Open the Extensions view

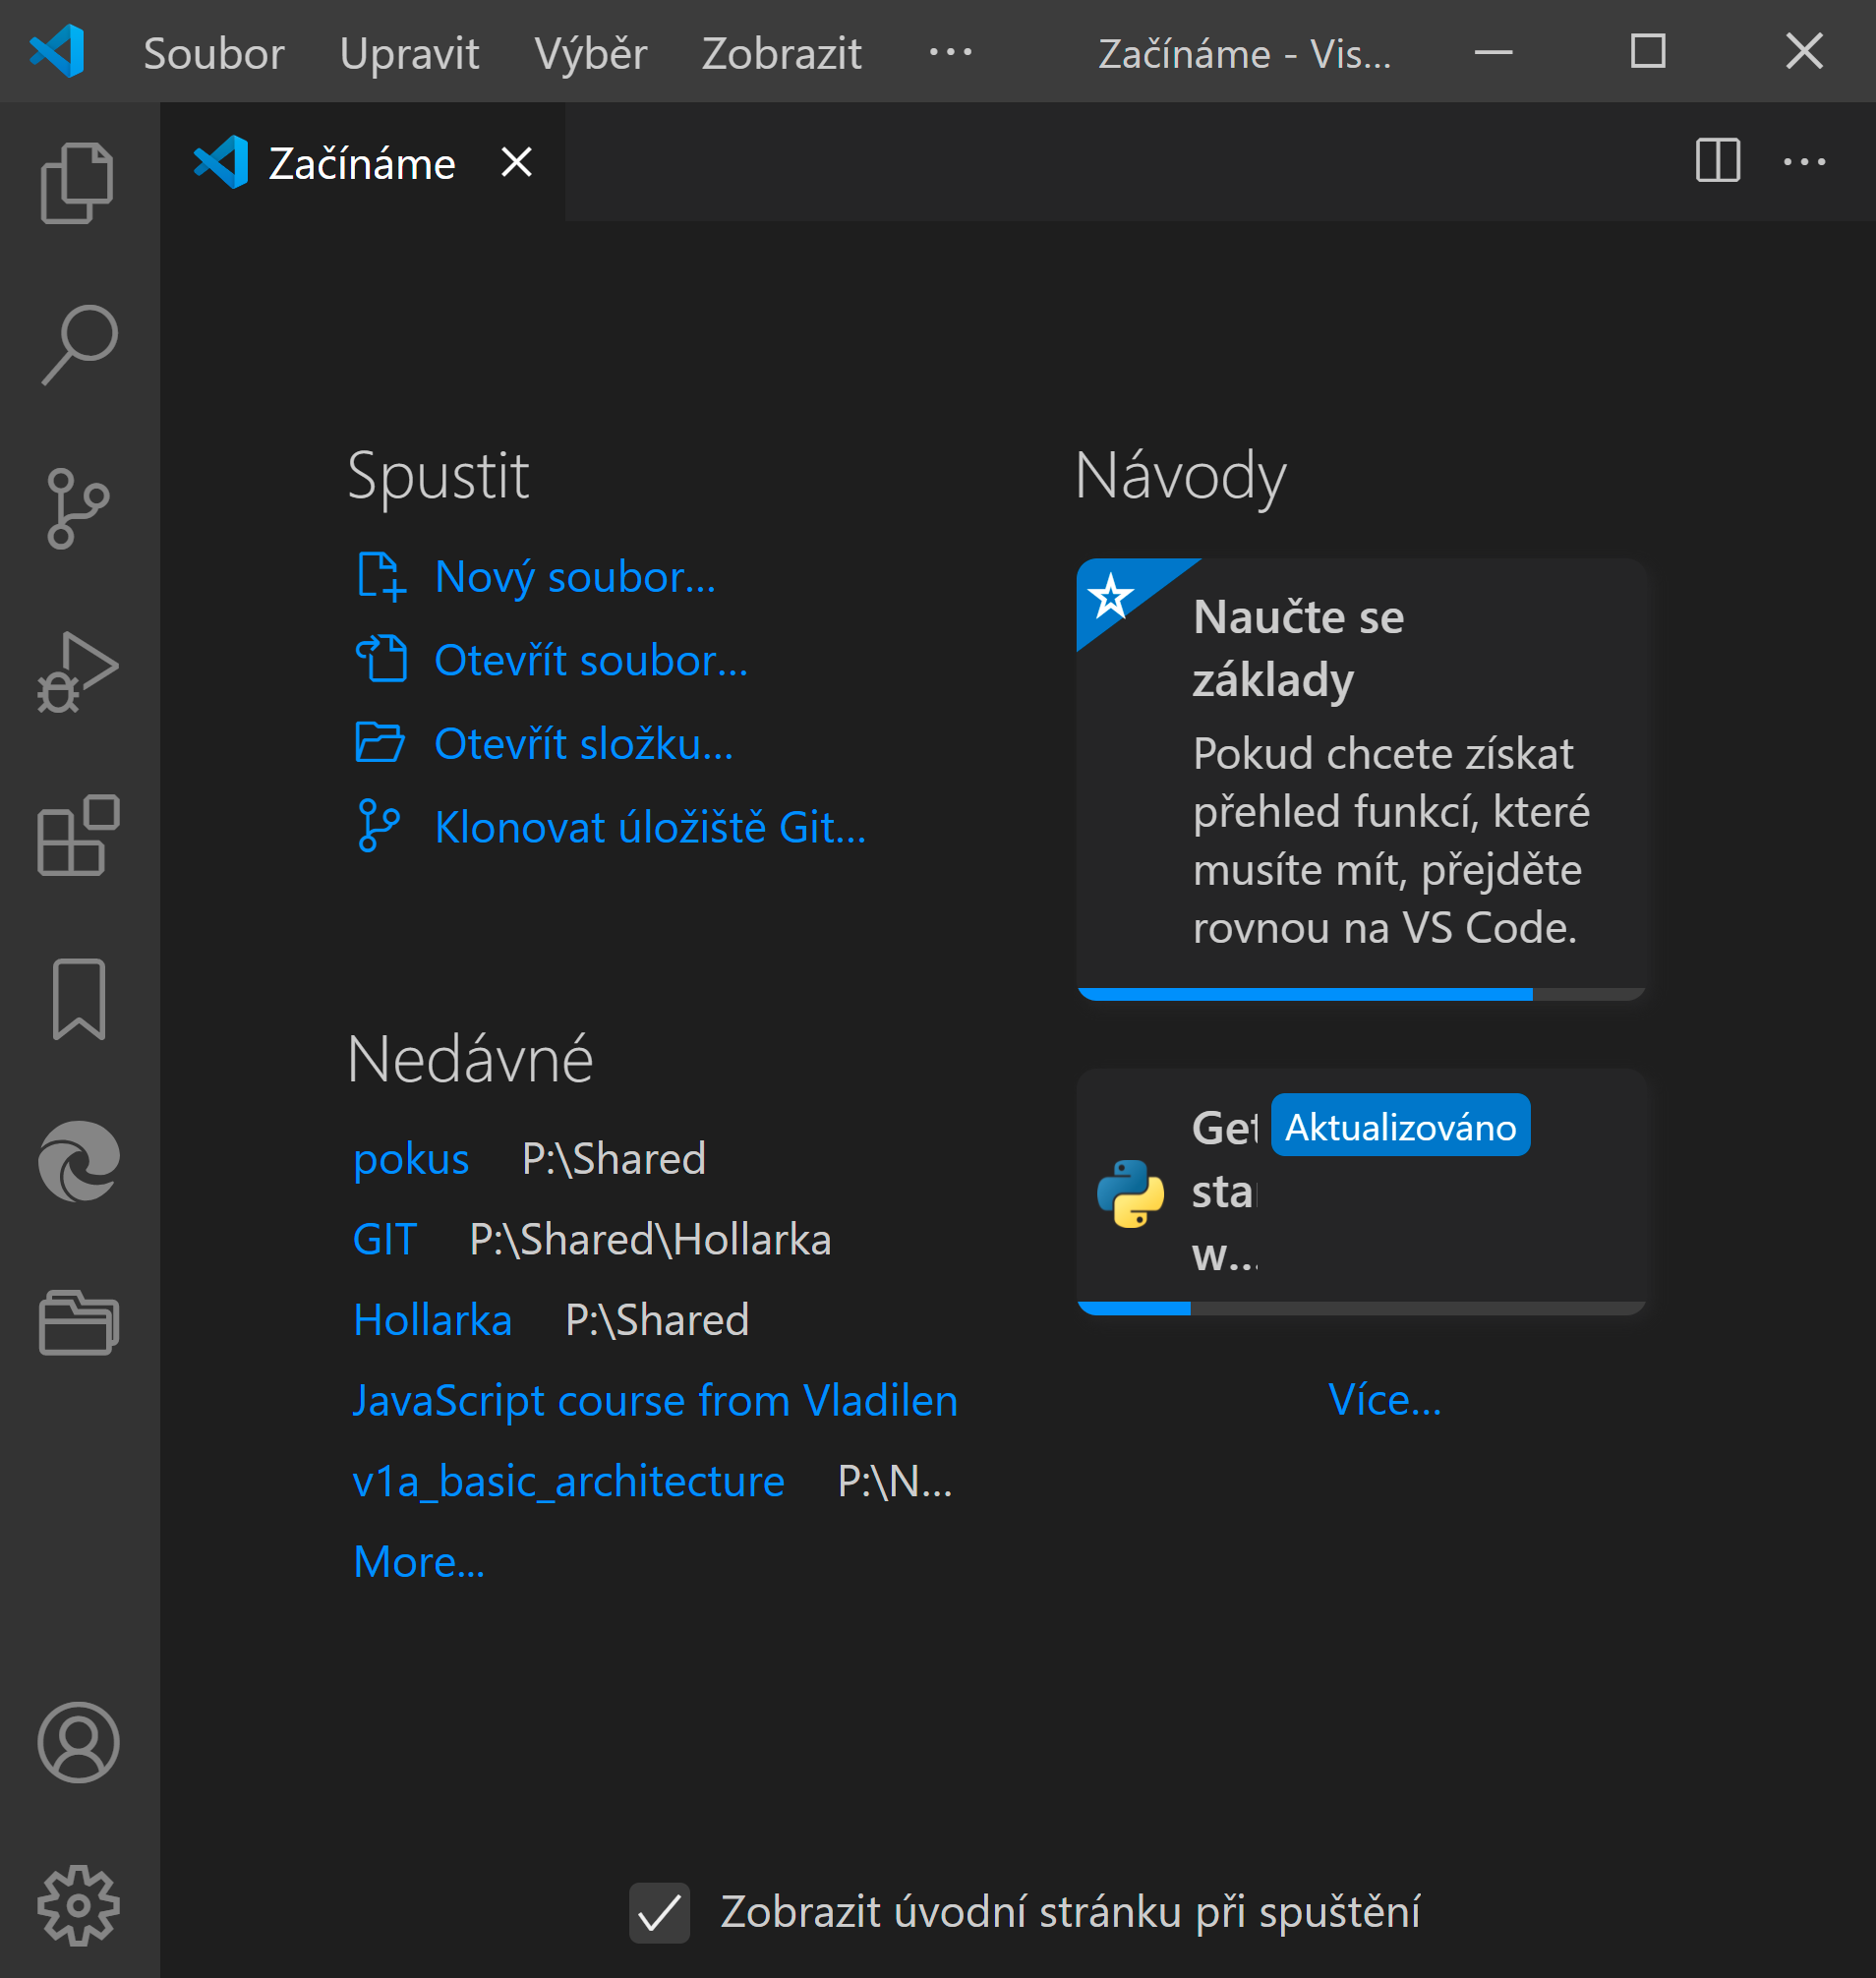78,836
